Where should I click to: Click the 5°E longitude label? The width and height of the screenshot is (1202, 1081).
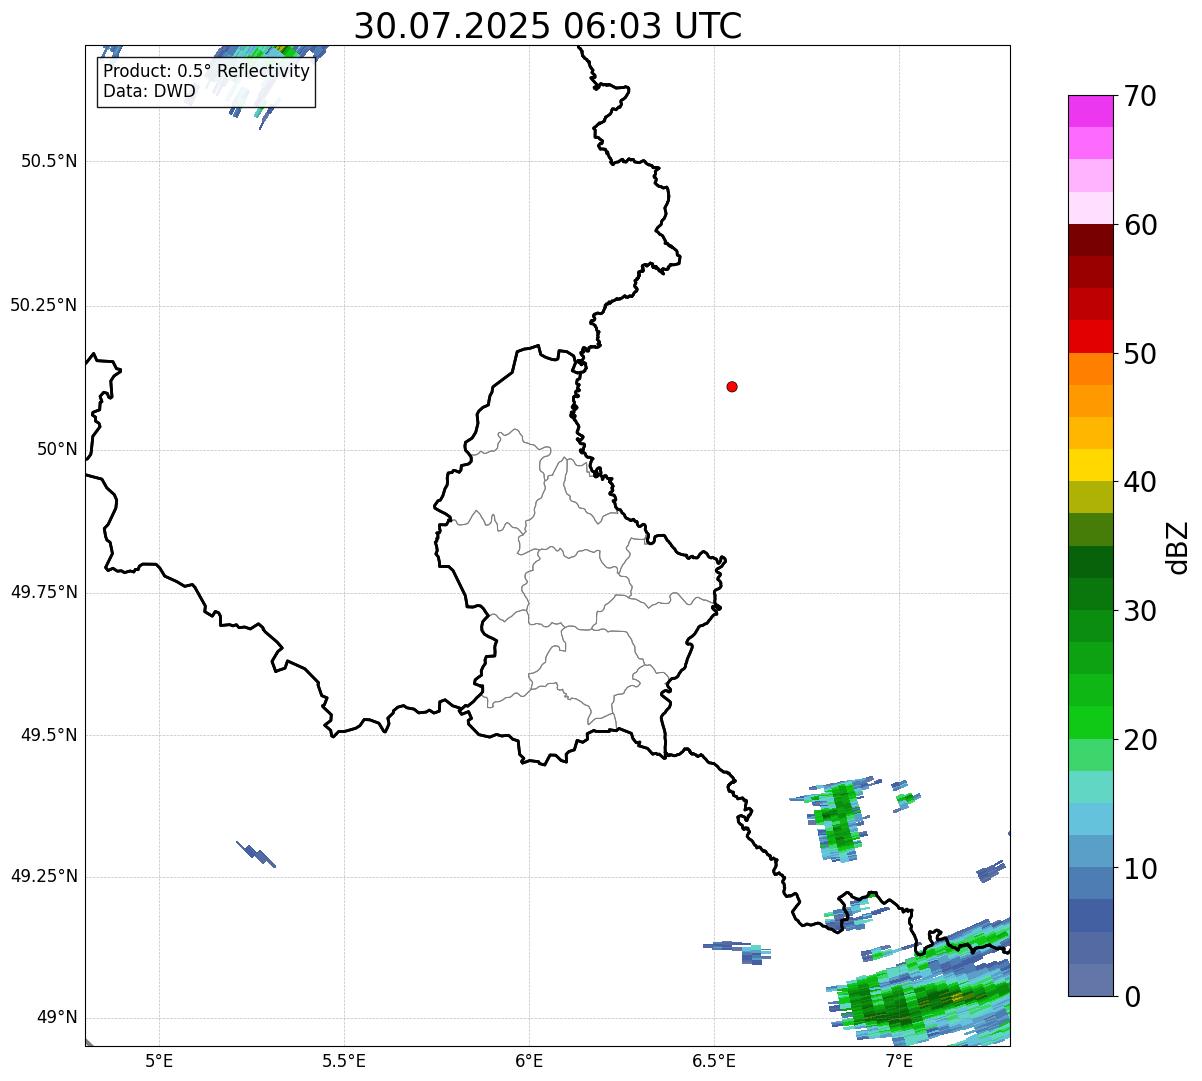(159, 1060)
